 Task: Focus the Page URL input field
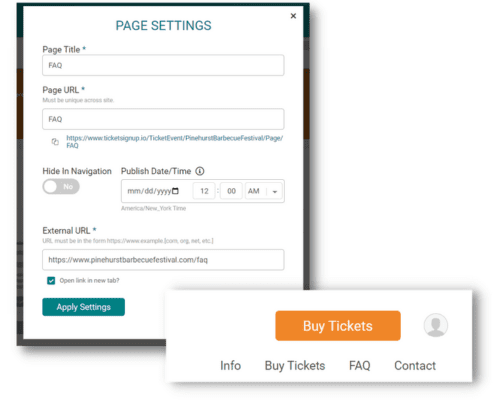pyautogui.click(x=163, y=119)
